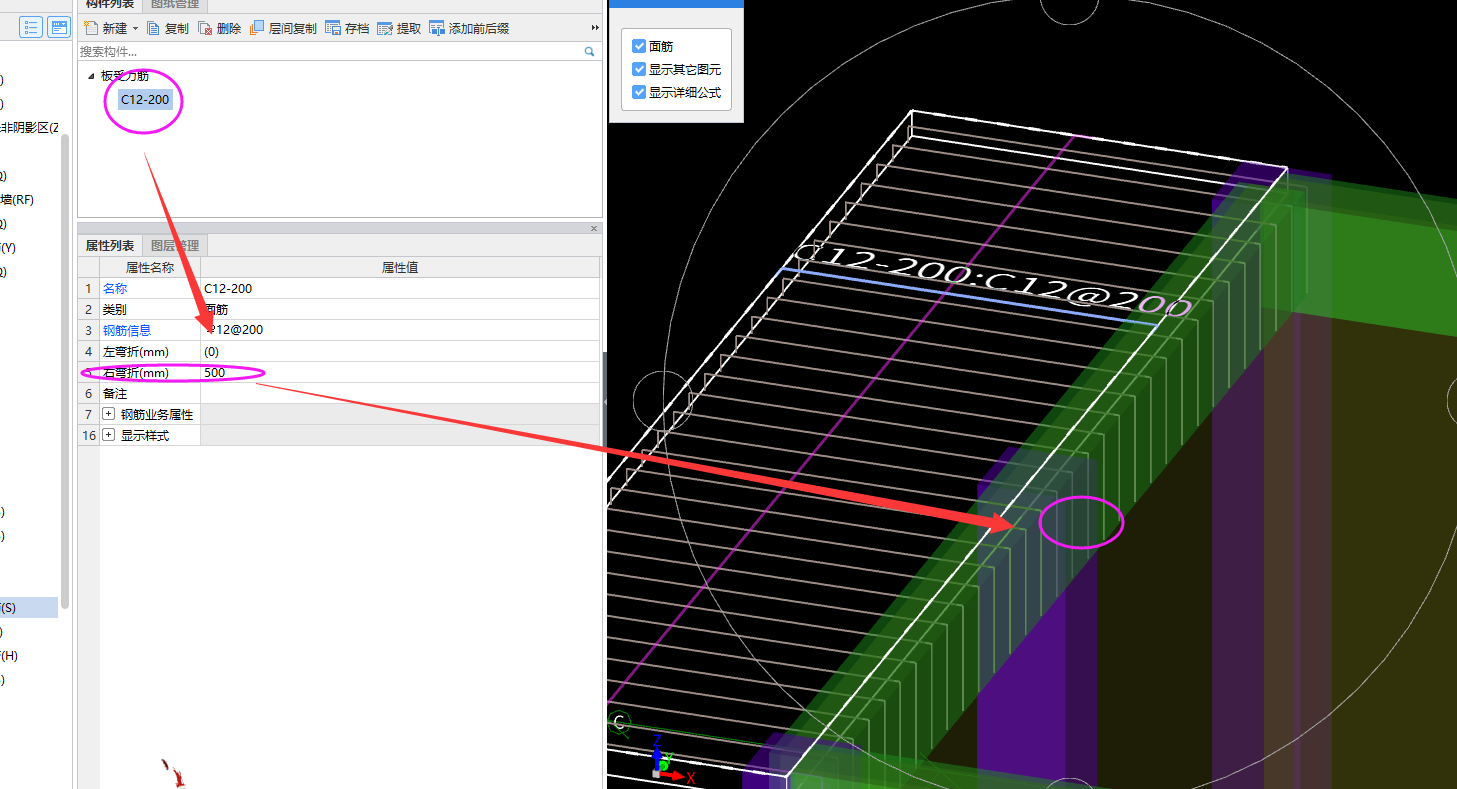Open the 新建 dropdown arrow
This screenshot has height=789, width=1457.
[135, 28]
